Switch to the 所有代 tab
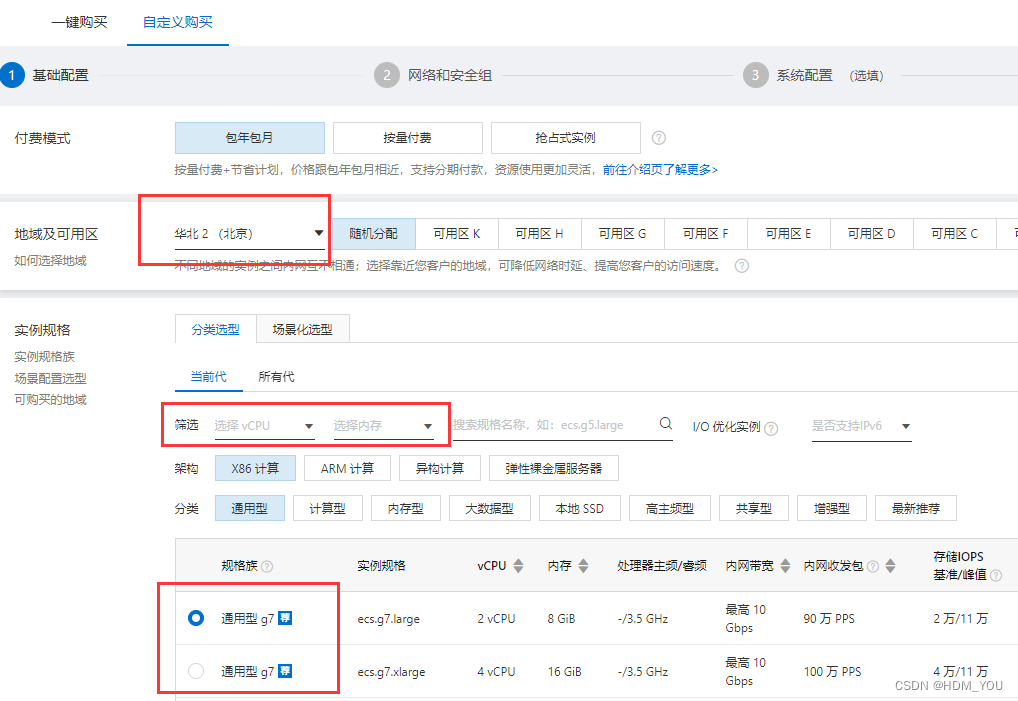1018x701 pixels. (278, 377)
